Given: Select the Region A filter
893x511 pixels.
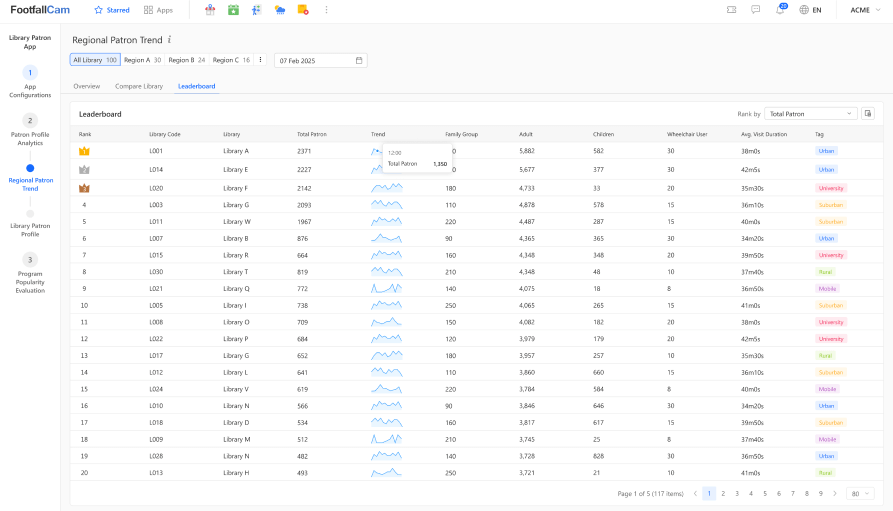Looking at the screenshot, I should 142,60.
